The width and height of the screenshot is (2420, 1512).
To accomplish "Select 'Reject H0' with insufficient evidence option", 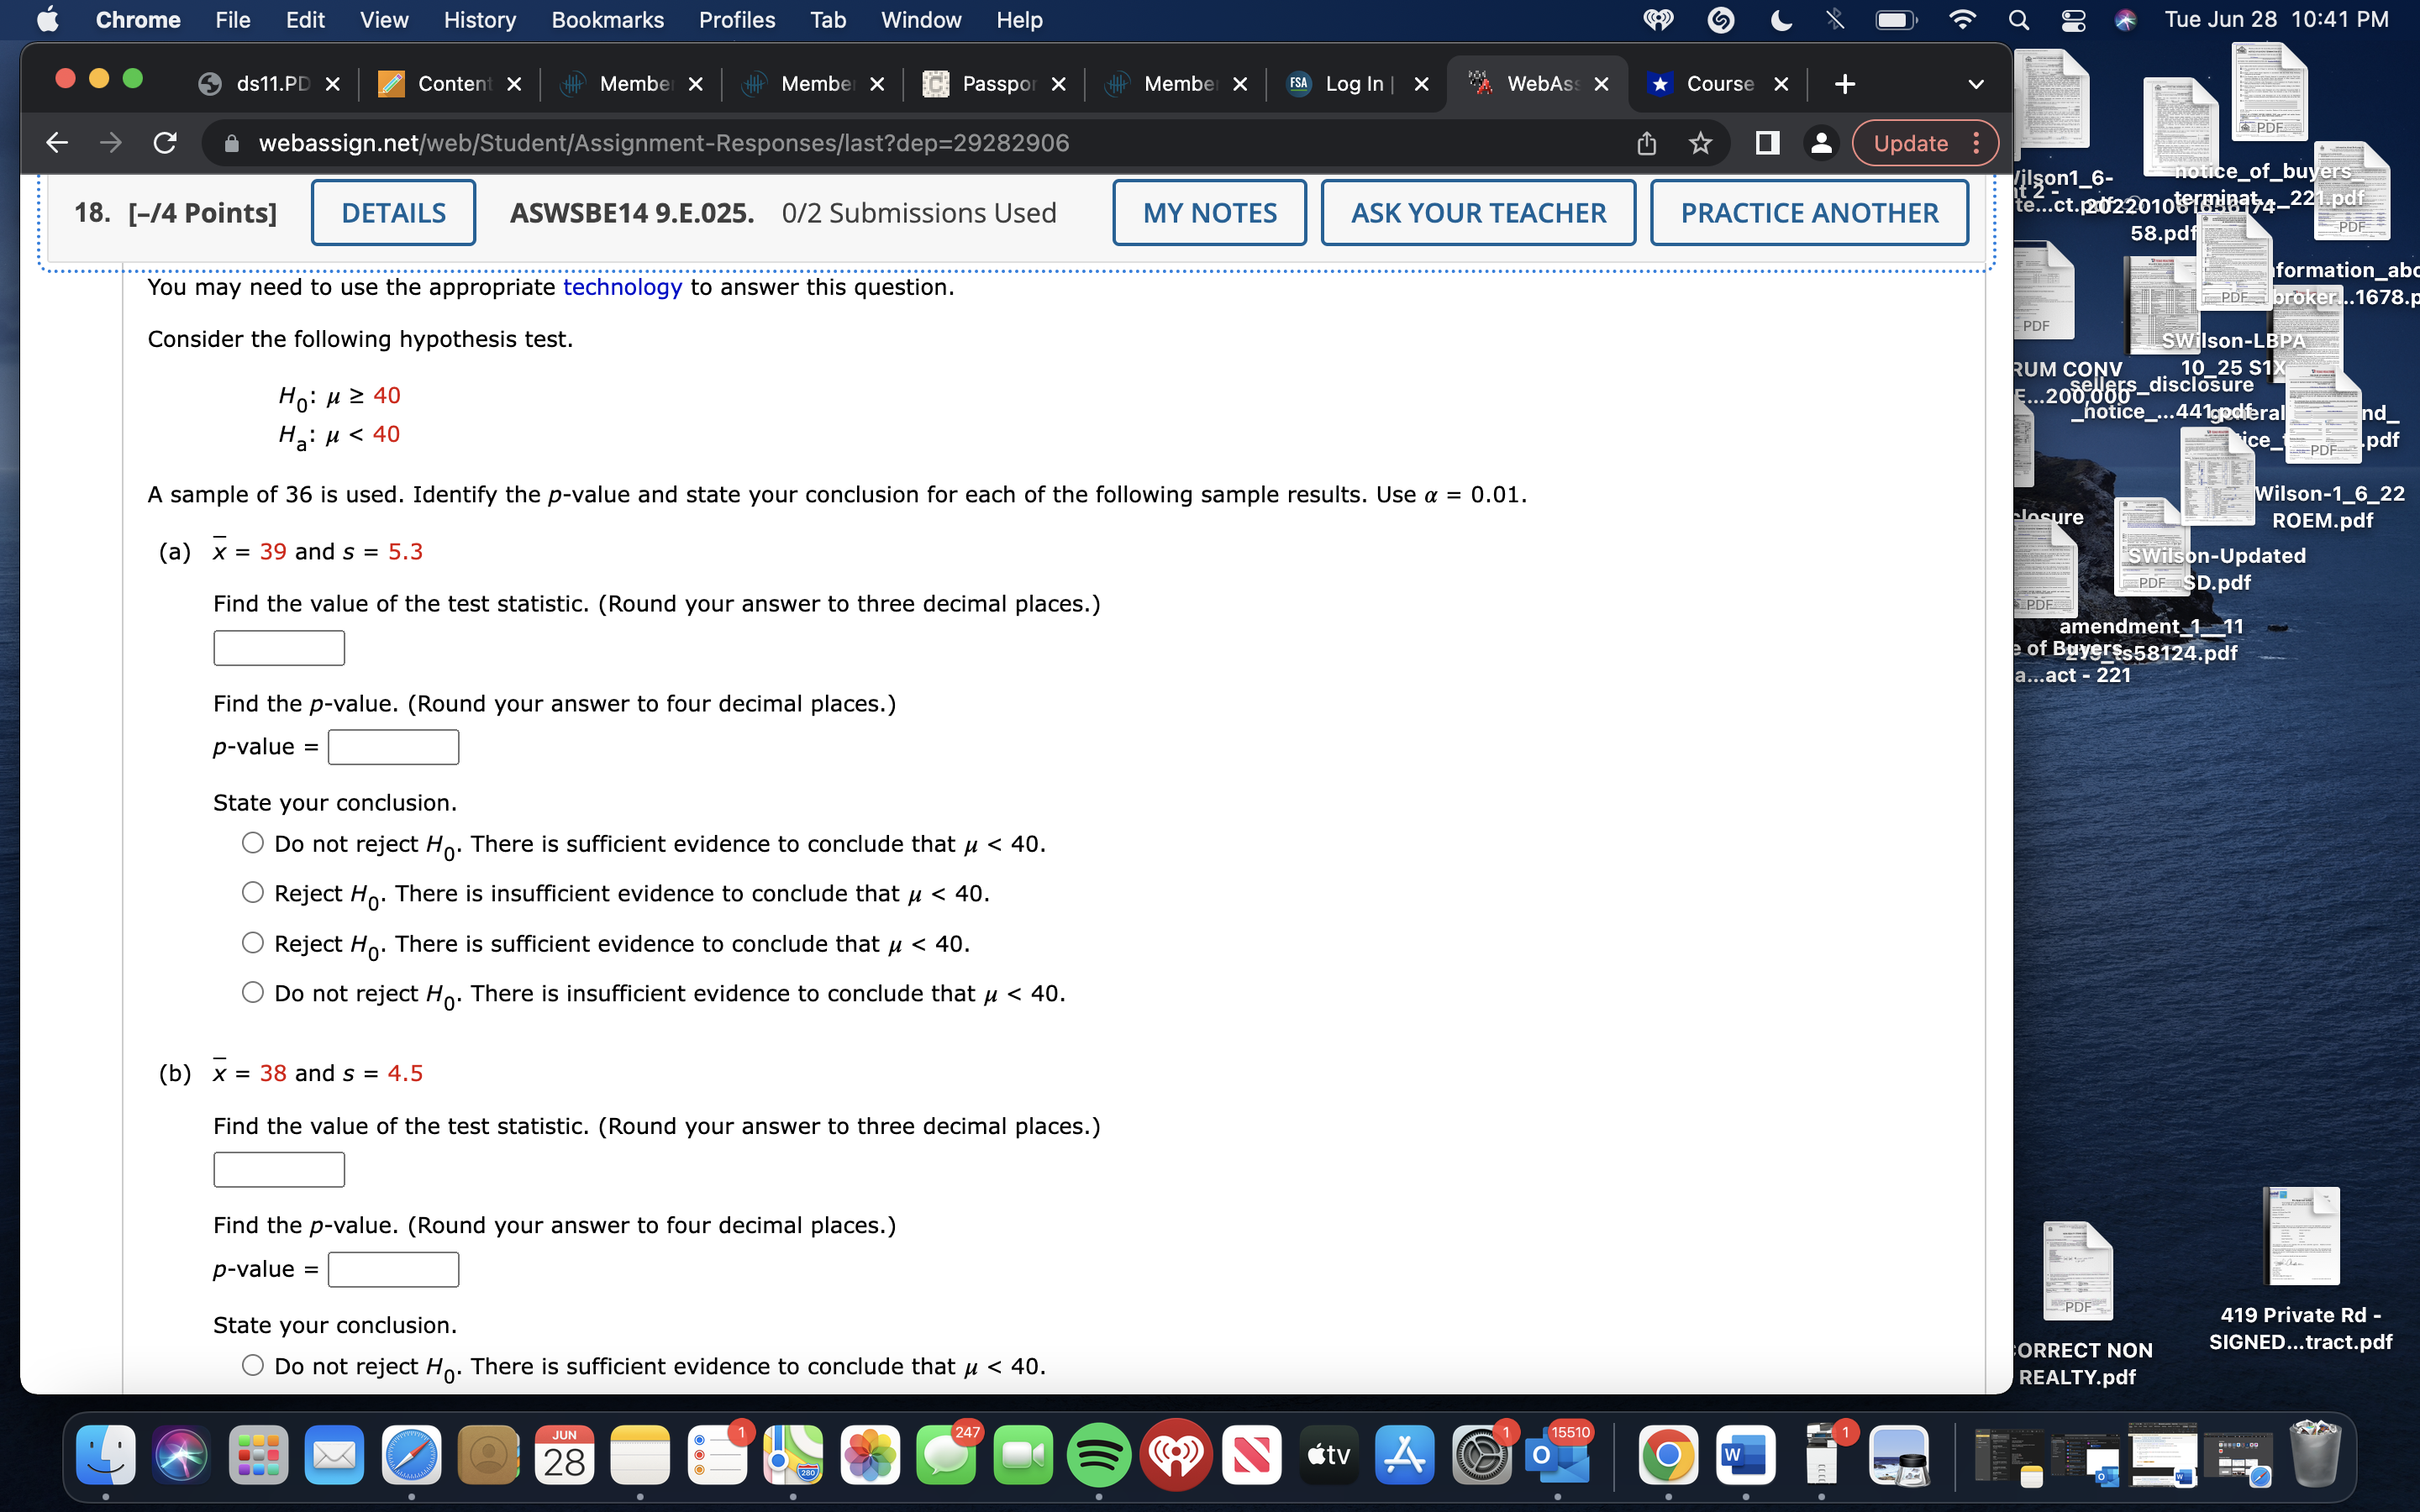I will tap(253, 892).
